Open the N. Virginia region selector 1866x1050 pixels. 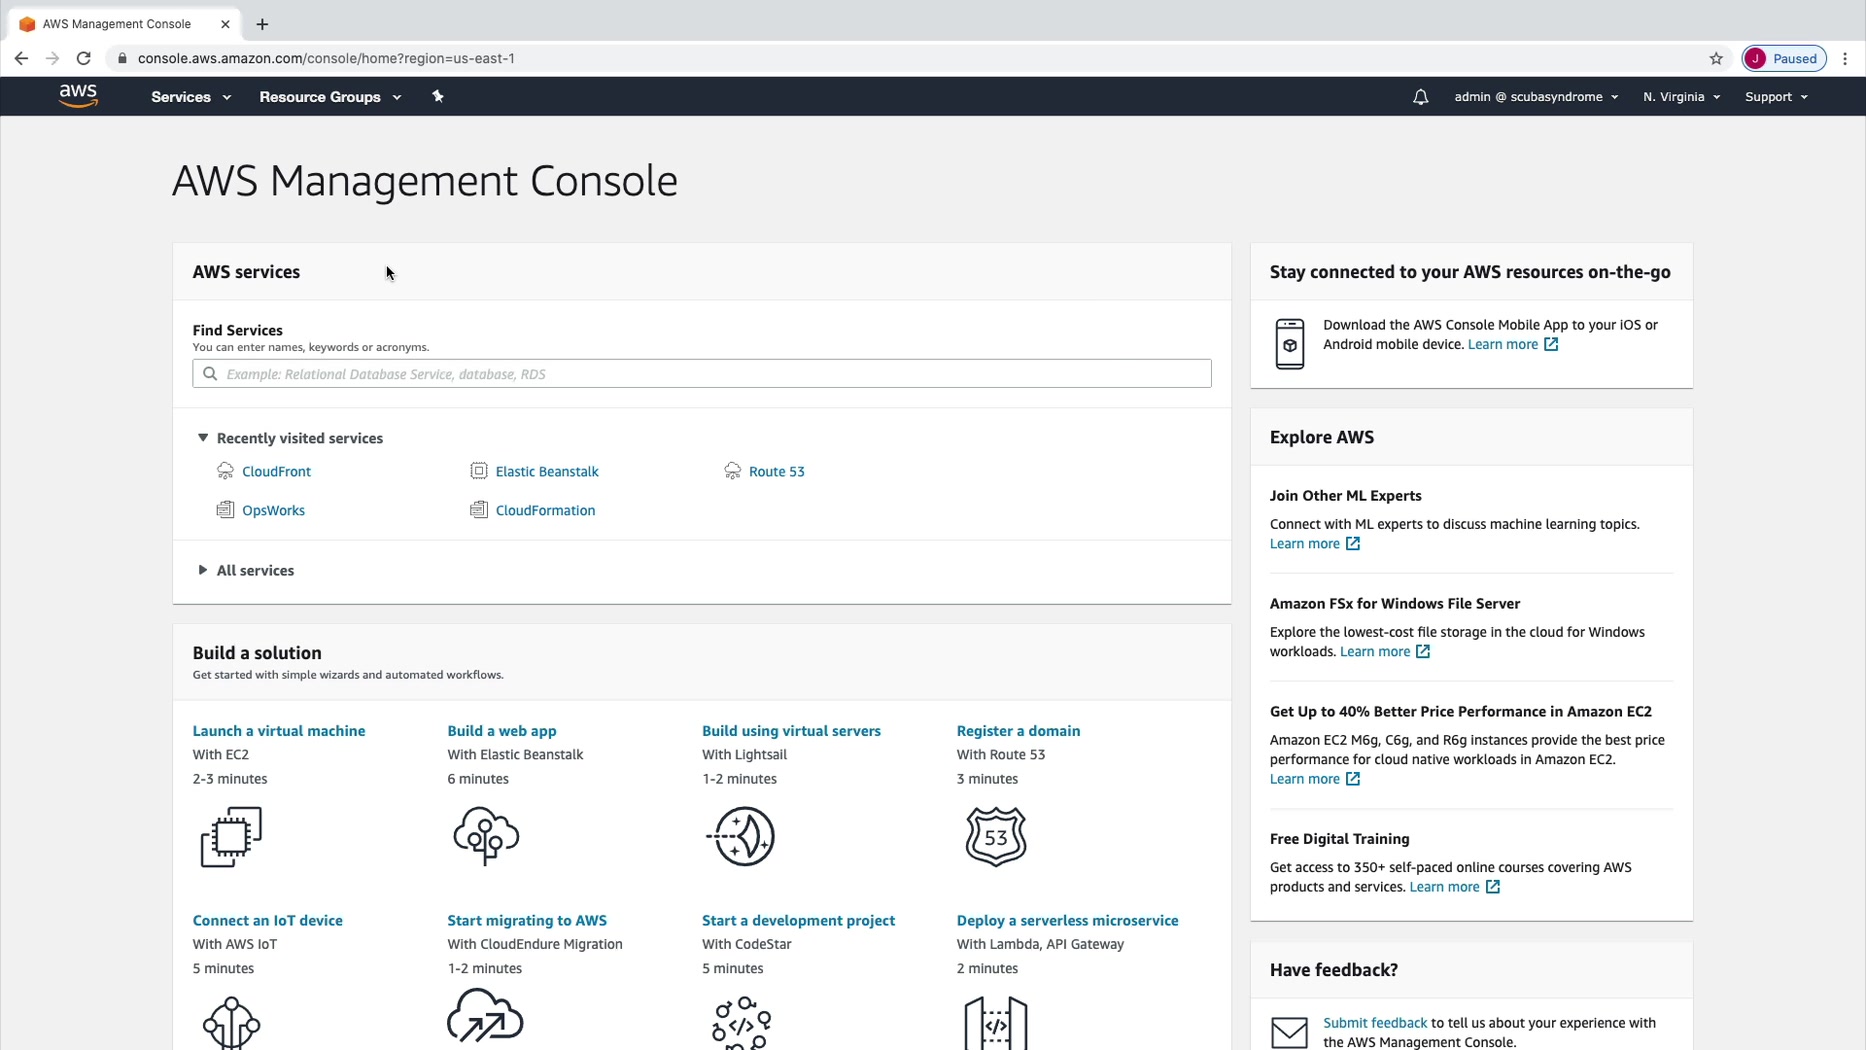pos(1681,97)
